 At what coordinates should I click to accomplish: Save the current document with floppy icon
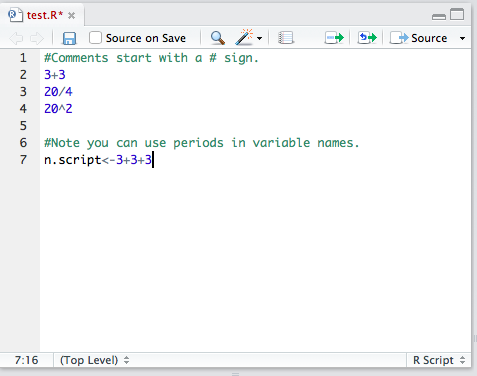[69, 38]
